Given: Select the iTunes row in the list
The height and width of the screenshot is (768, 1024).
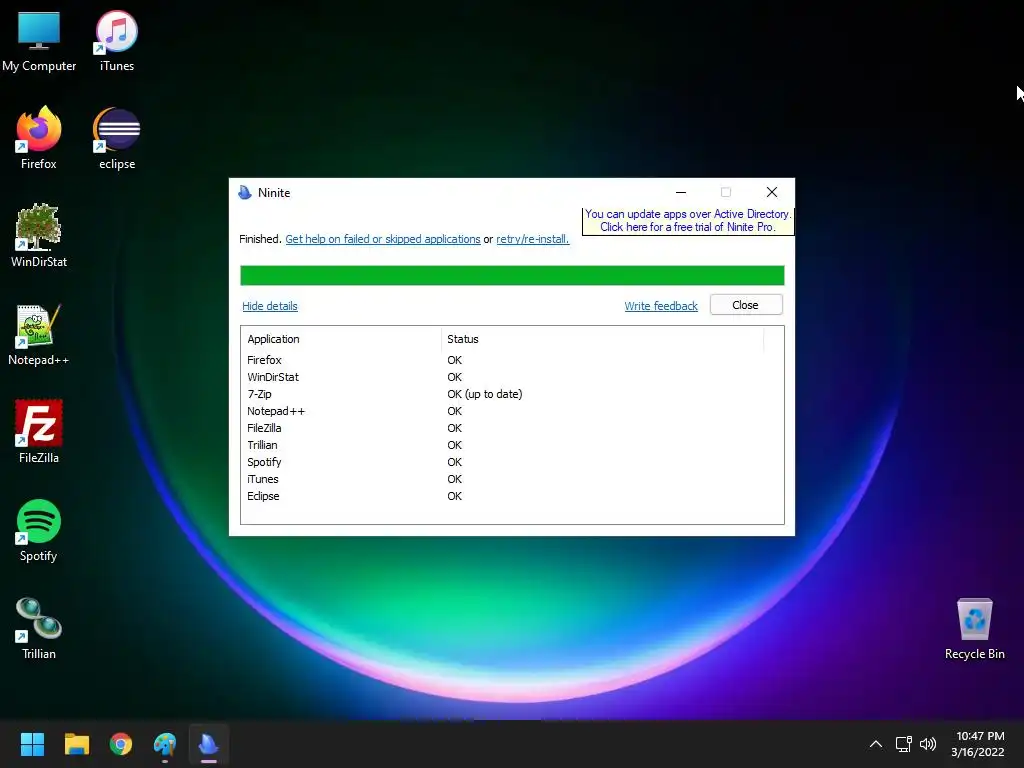Looking at the screenshot, I should point(512,479).
